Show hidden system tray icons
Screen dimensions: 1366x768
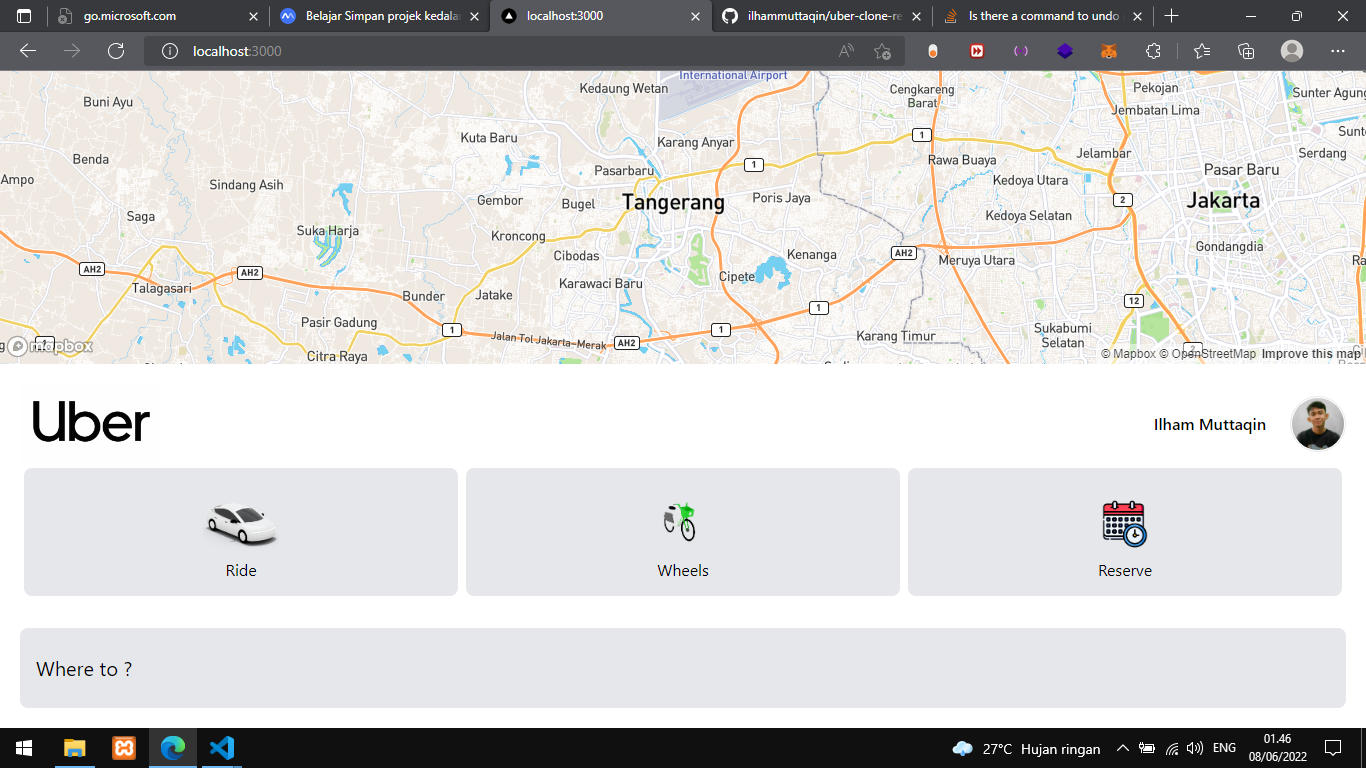pyautogui.click(x=1122, y=748)
